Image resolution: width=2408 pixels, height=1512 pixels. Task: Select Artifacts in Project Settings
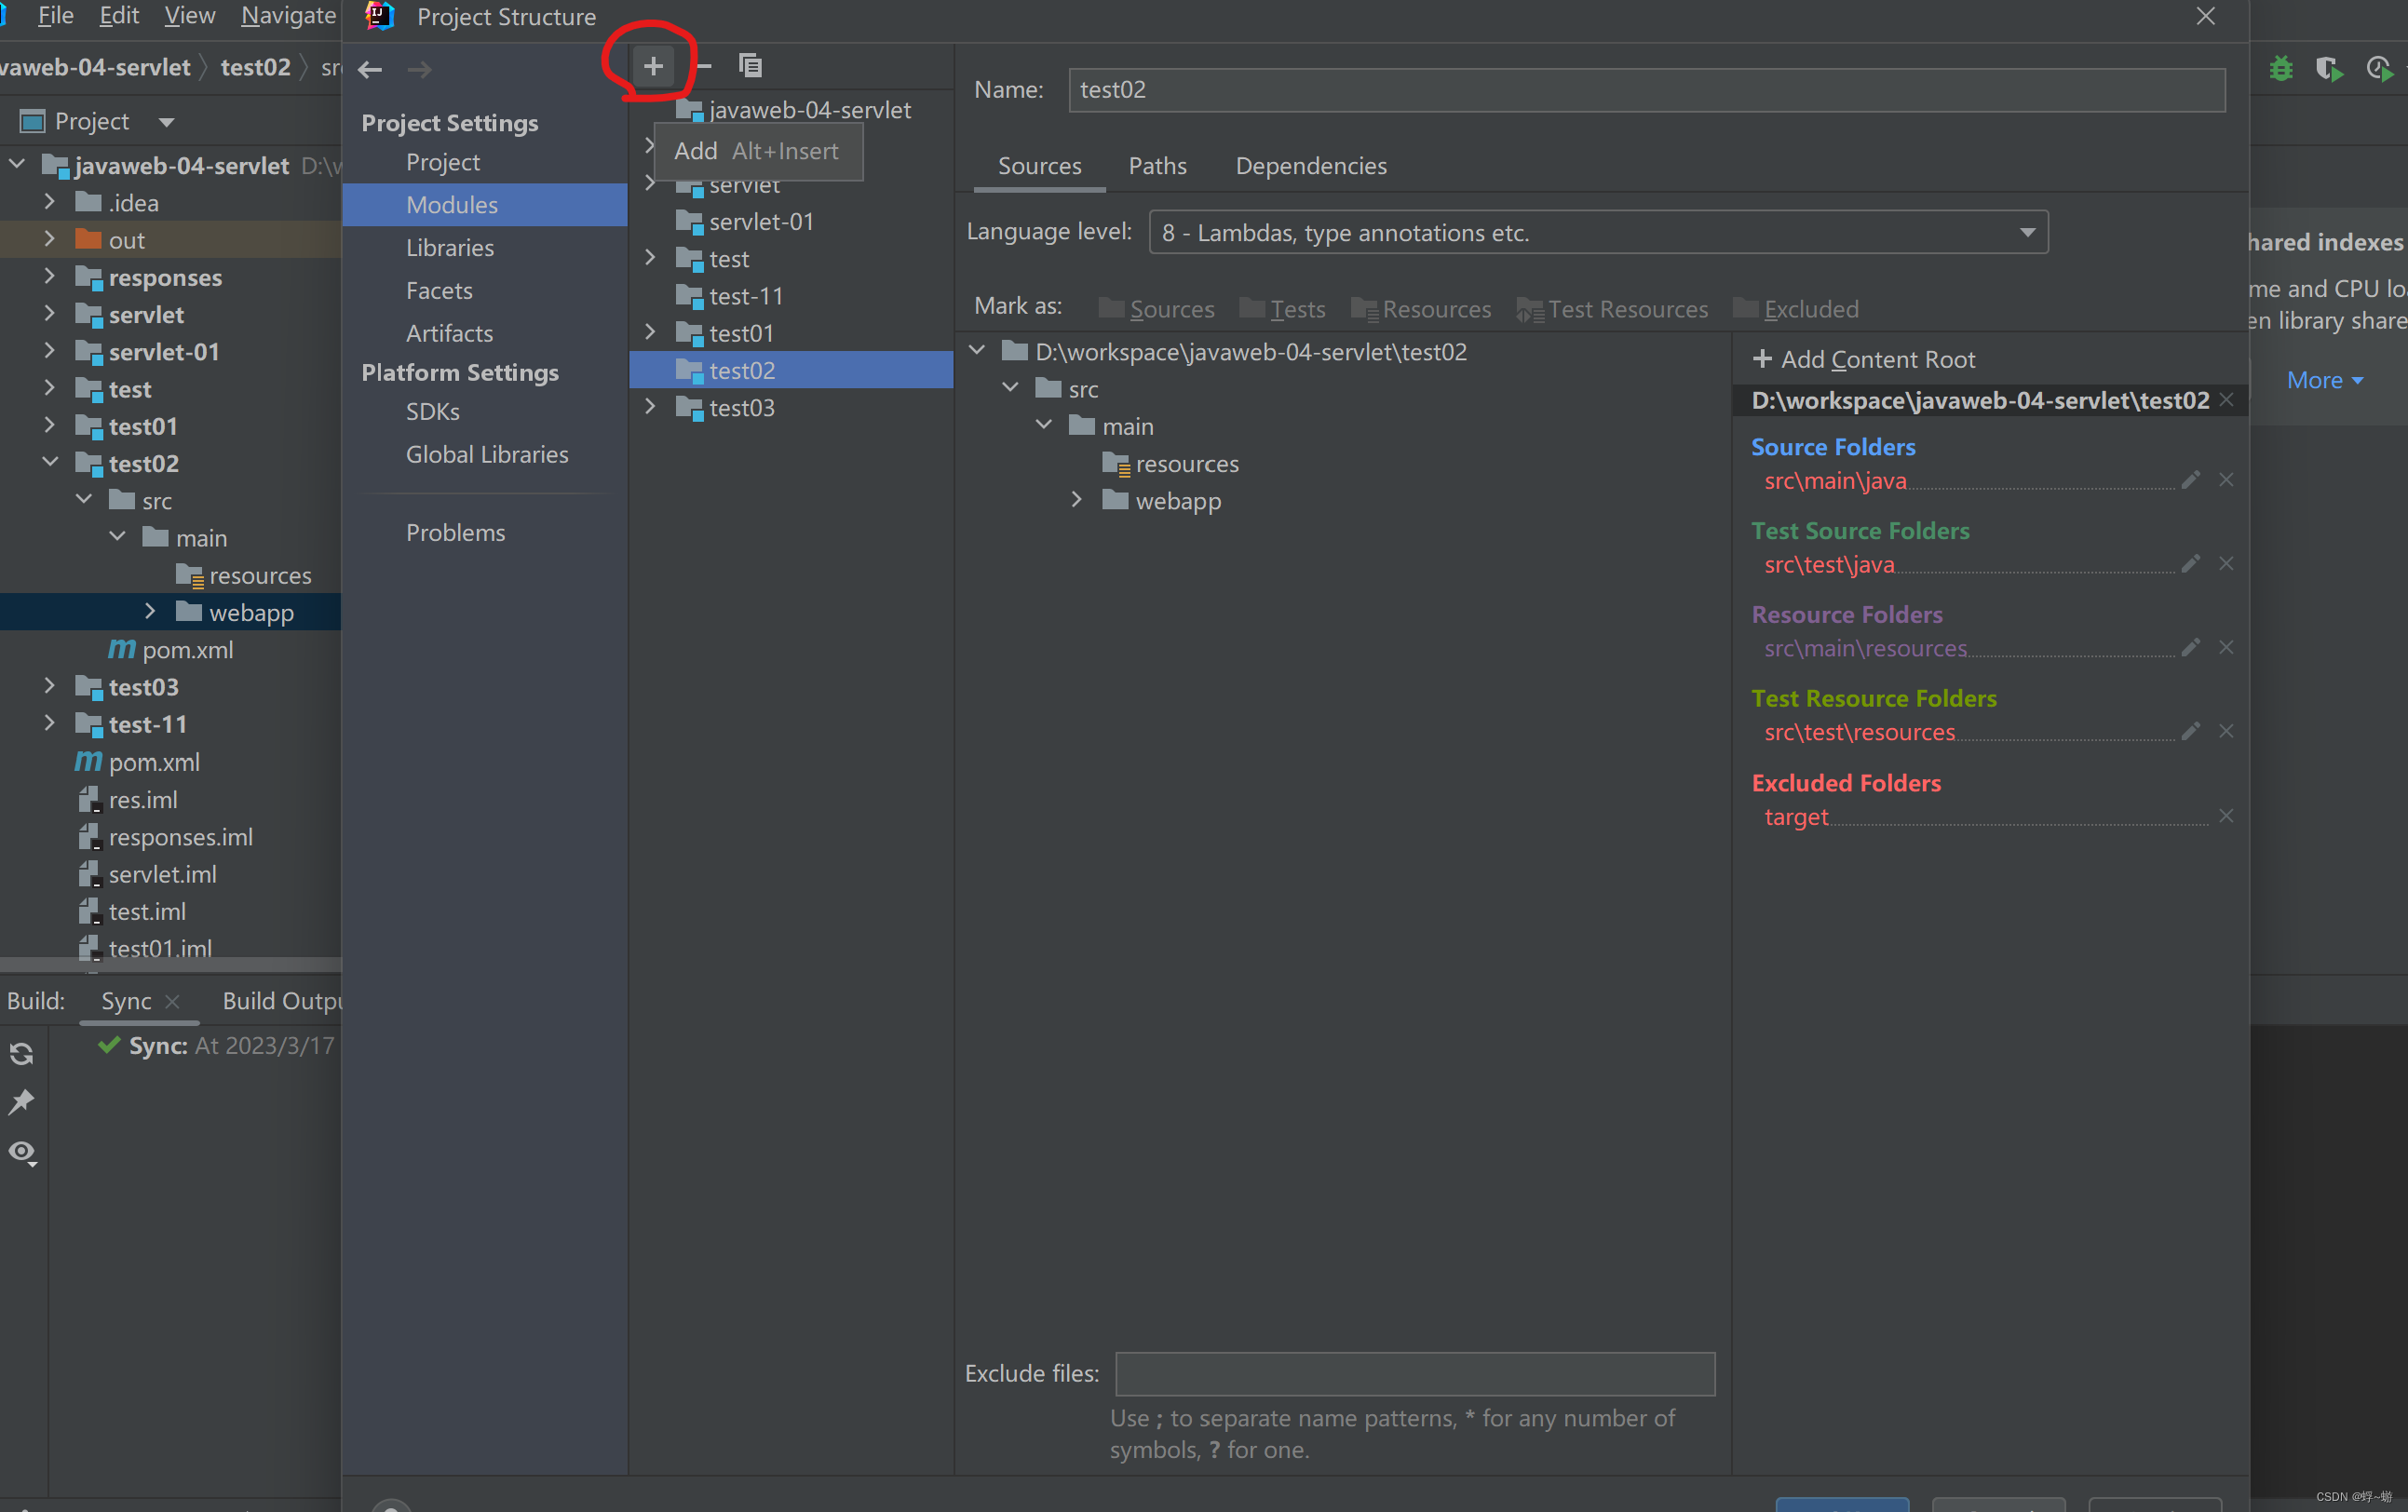[449, 333]
